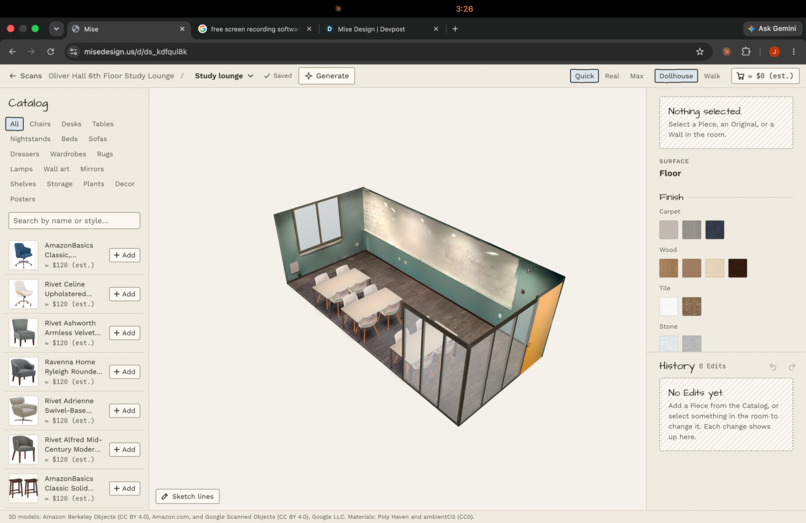Select Quick render mode
The image size is (806, 523).
click(x=584, y=76)
